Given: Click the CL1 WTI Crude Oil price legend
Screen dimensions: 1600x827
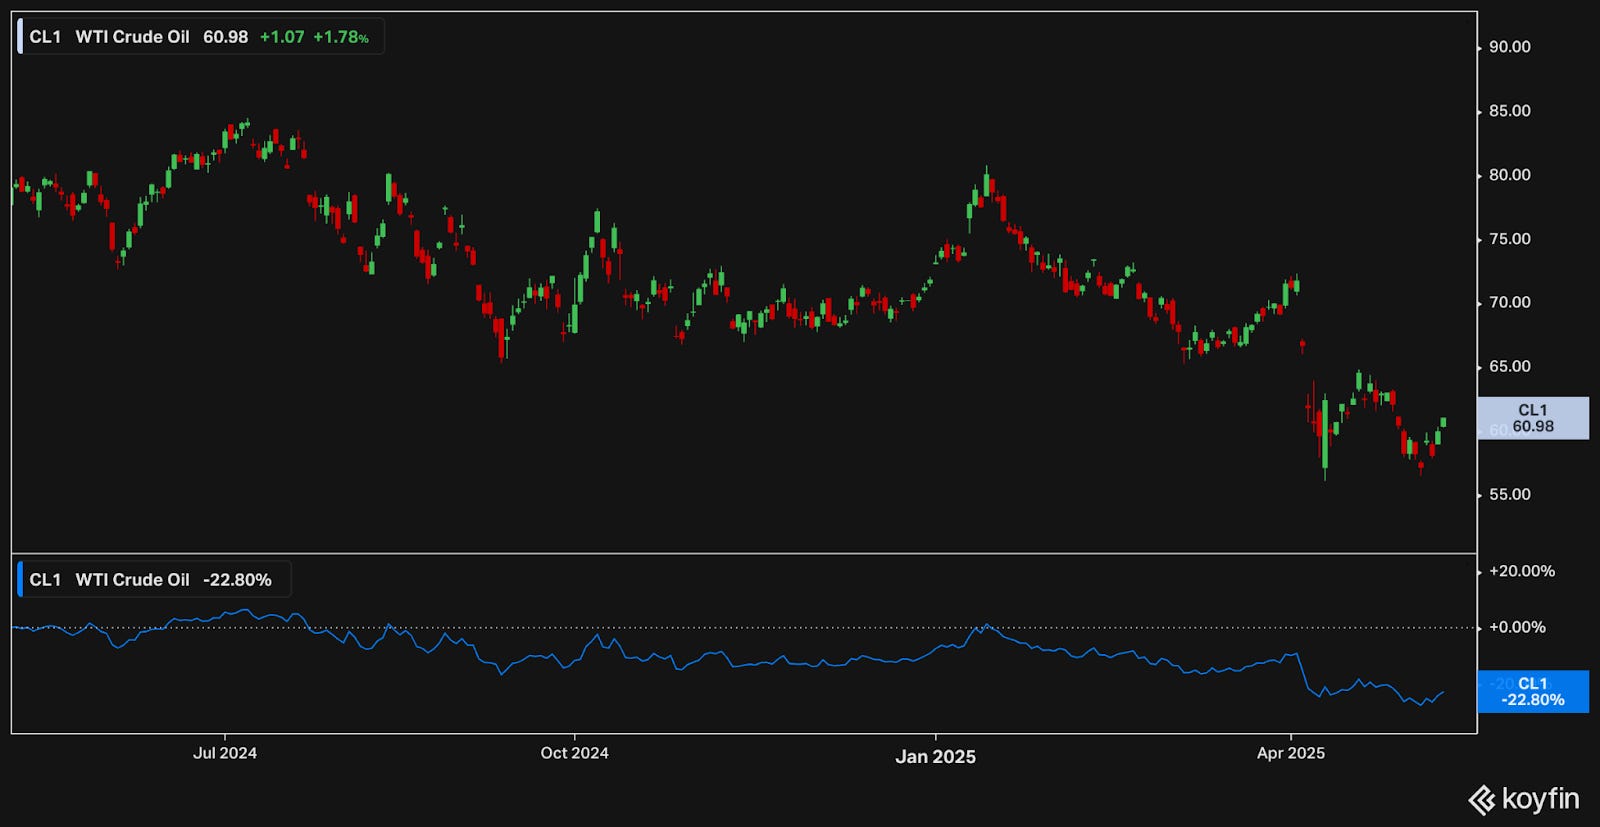Looking at the screenshot, I should point(201,37).
